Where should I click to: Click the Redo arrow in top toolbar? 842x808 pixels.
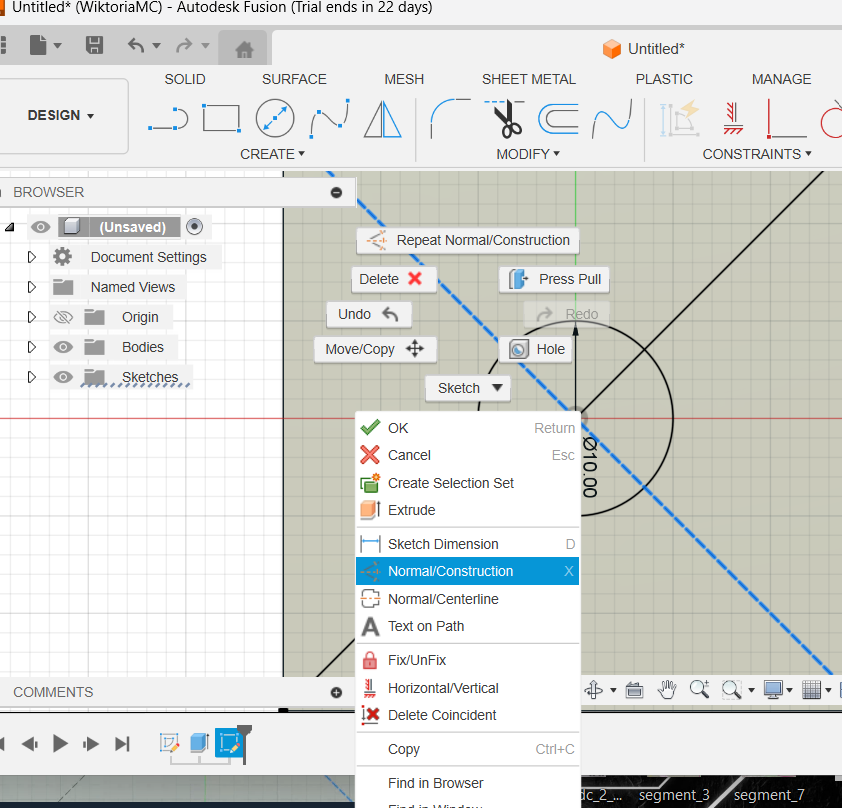pyautogui.click(x=184, y=45)
